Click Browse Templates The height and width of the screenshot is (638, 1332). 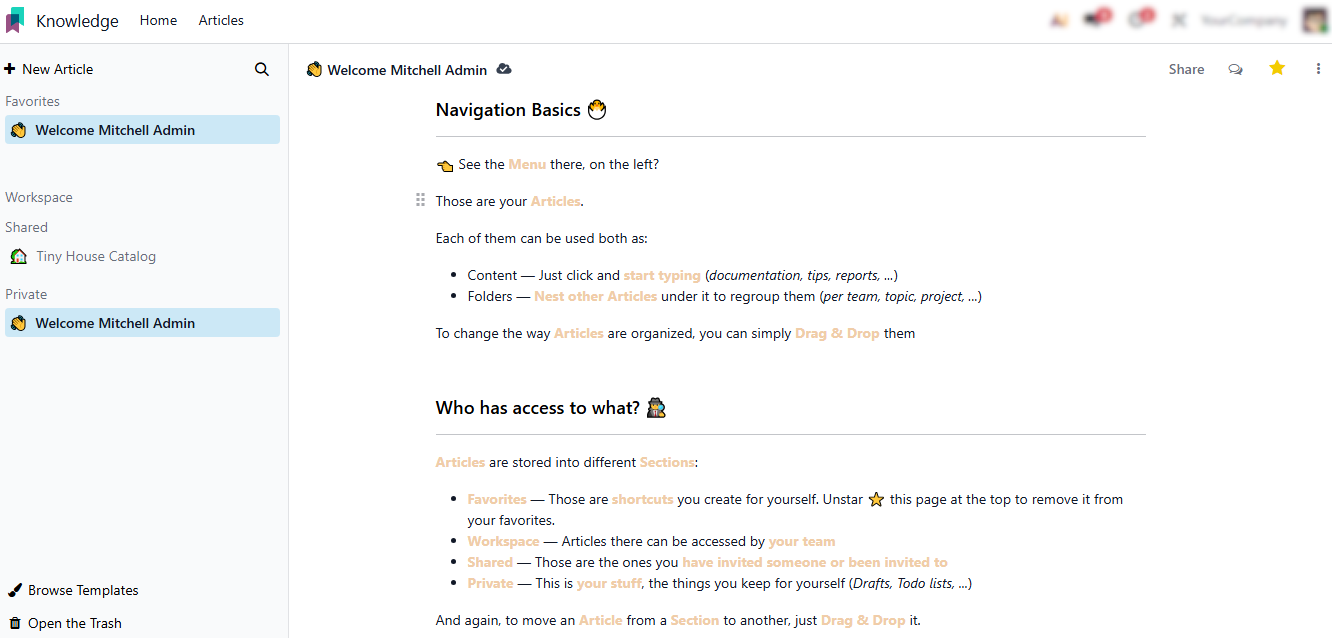74,590
